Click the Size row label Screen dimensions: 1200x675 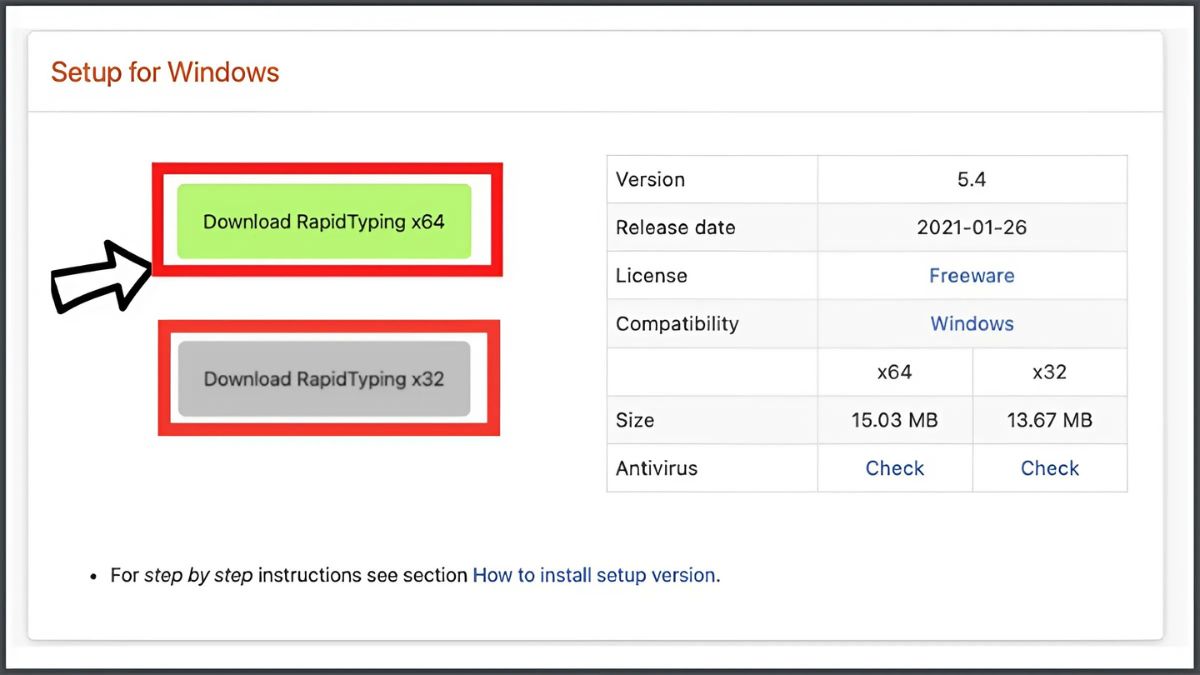[635, 420]
